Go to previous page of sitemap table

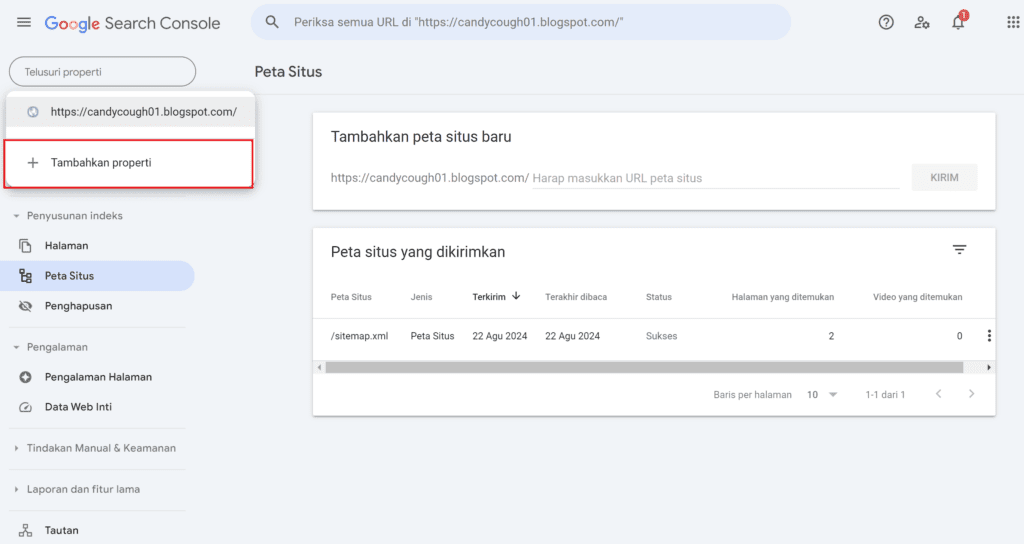pos(938,394)
